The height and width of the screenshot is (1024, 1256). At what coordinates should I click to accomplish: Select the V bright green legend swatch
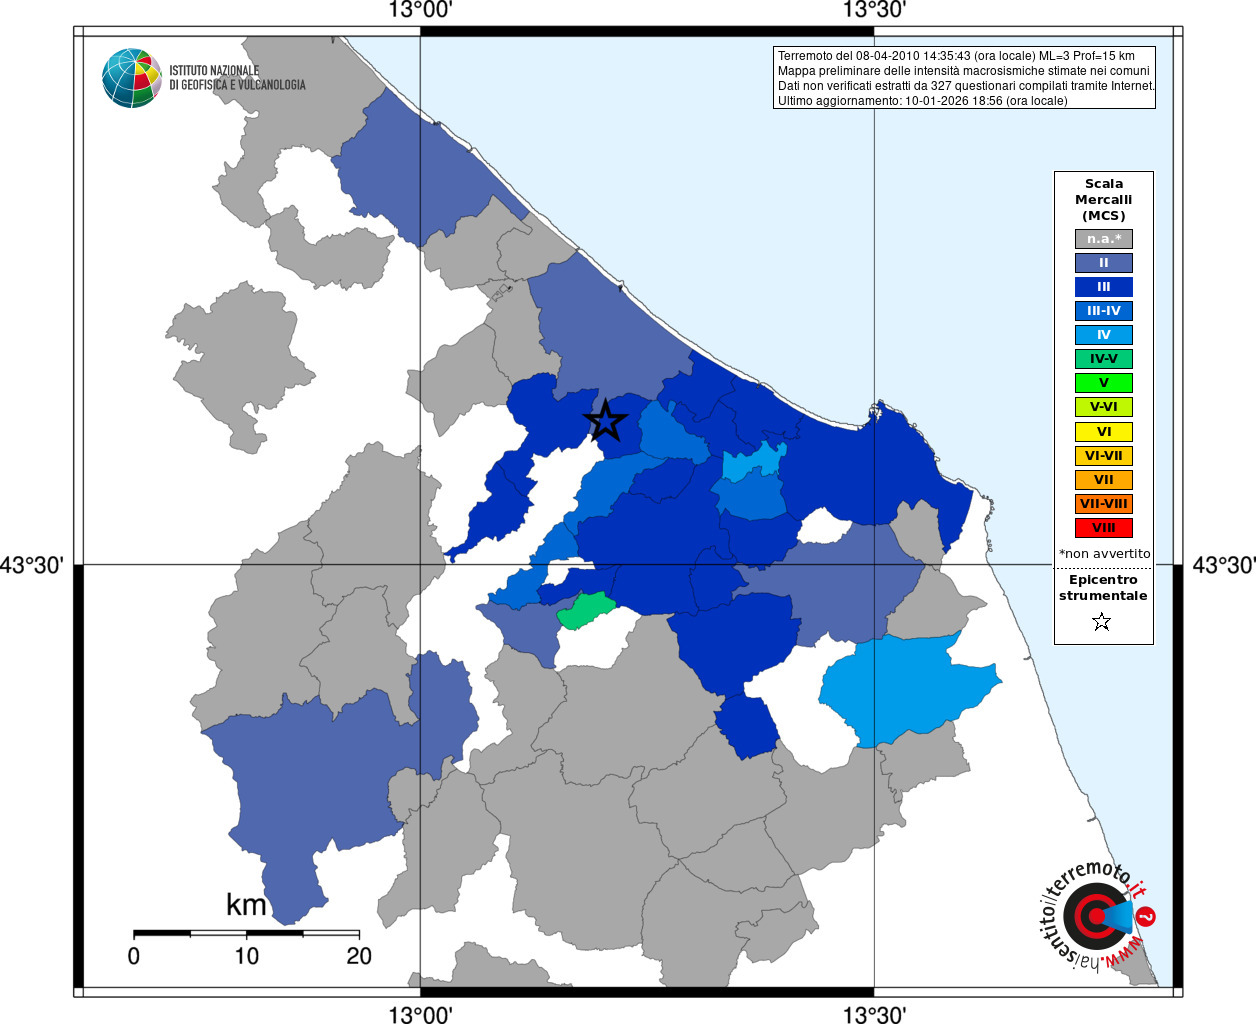1104,383
